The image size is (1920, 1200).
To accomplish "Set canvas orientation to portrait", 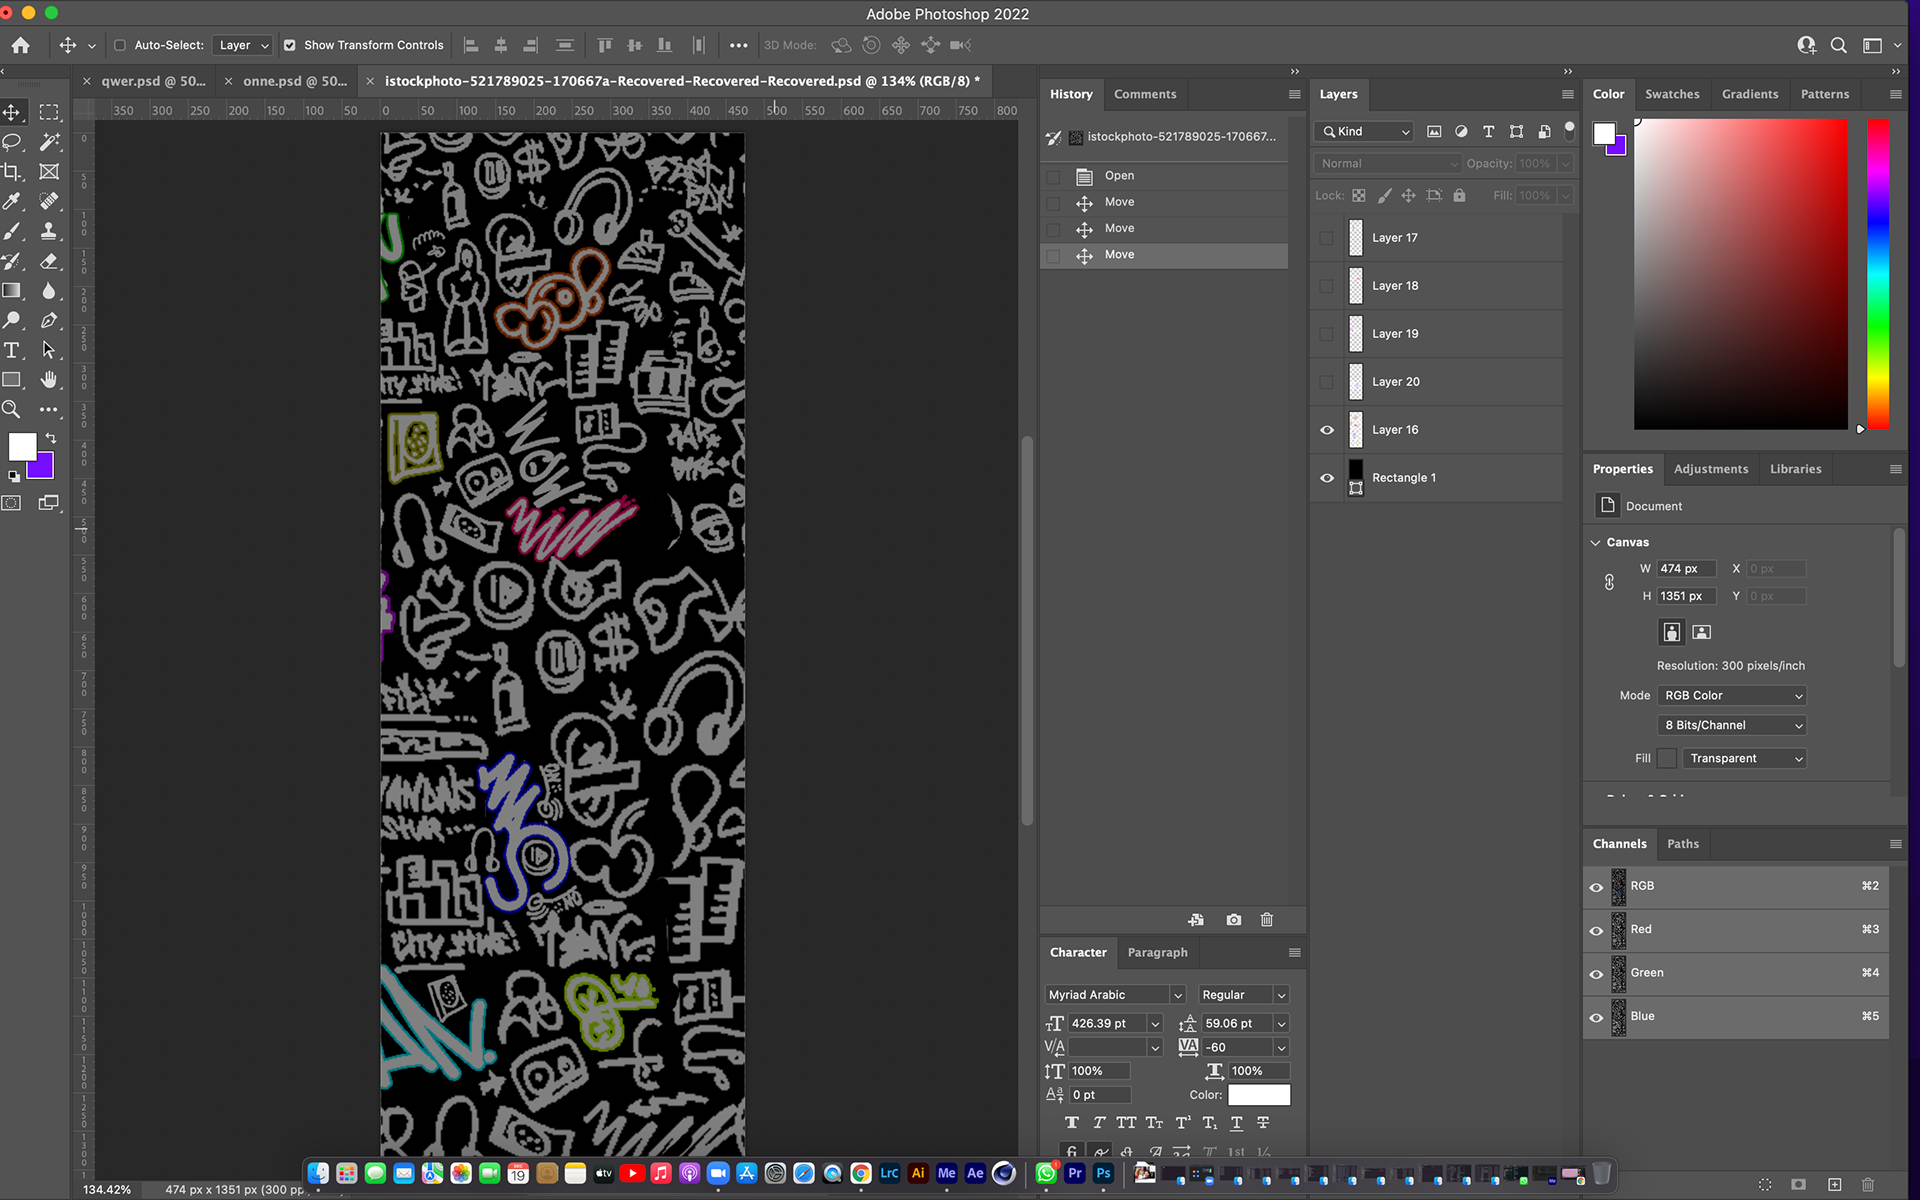I will coord(1671,632).
